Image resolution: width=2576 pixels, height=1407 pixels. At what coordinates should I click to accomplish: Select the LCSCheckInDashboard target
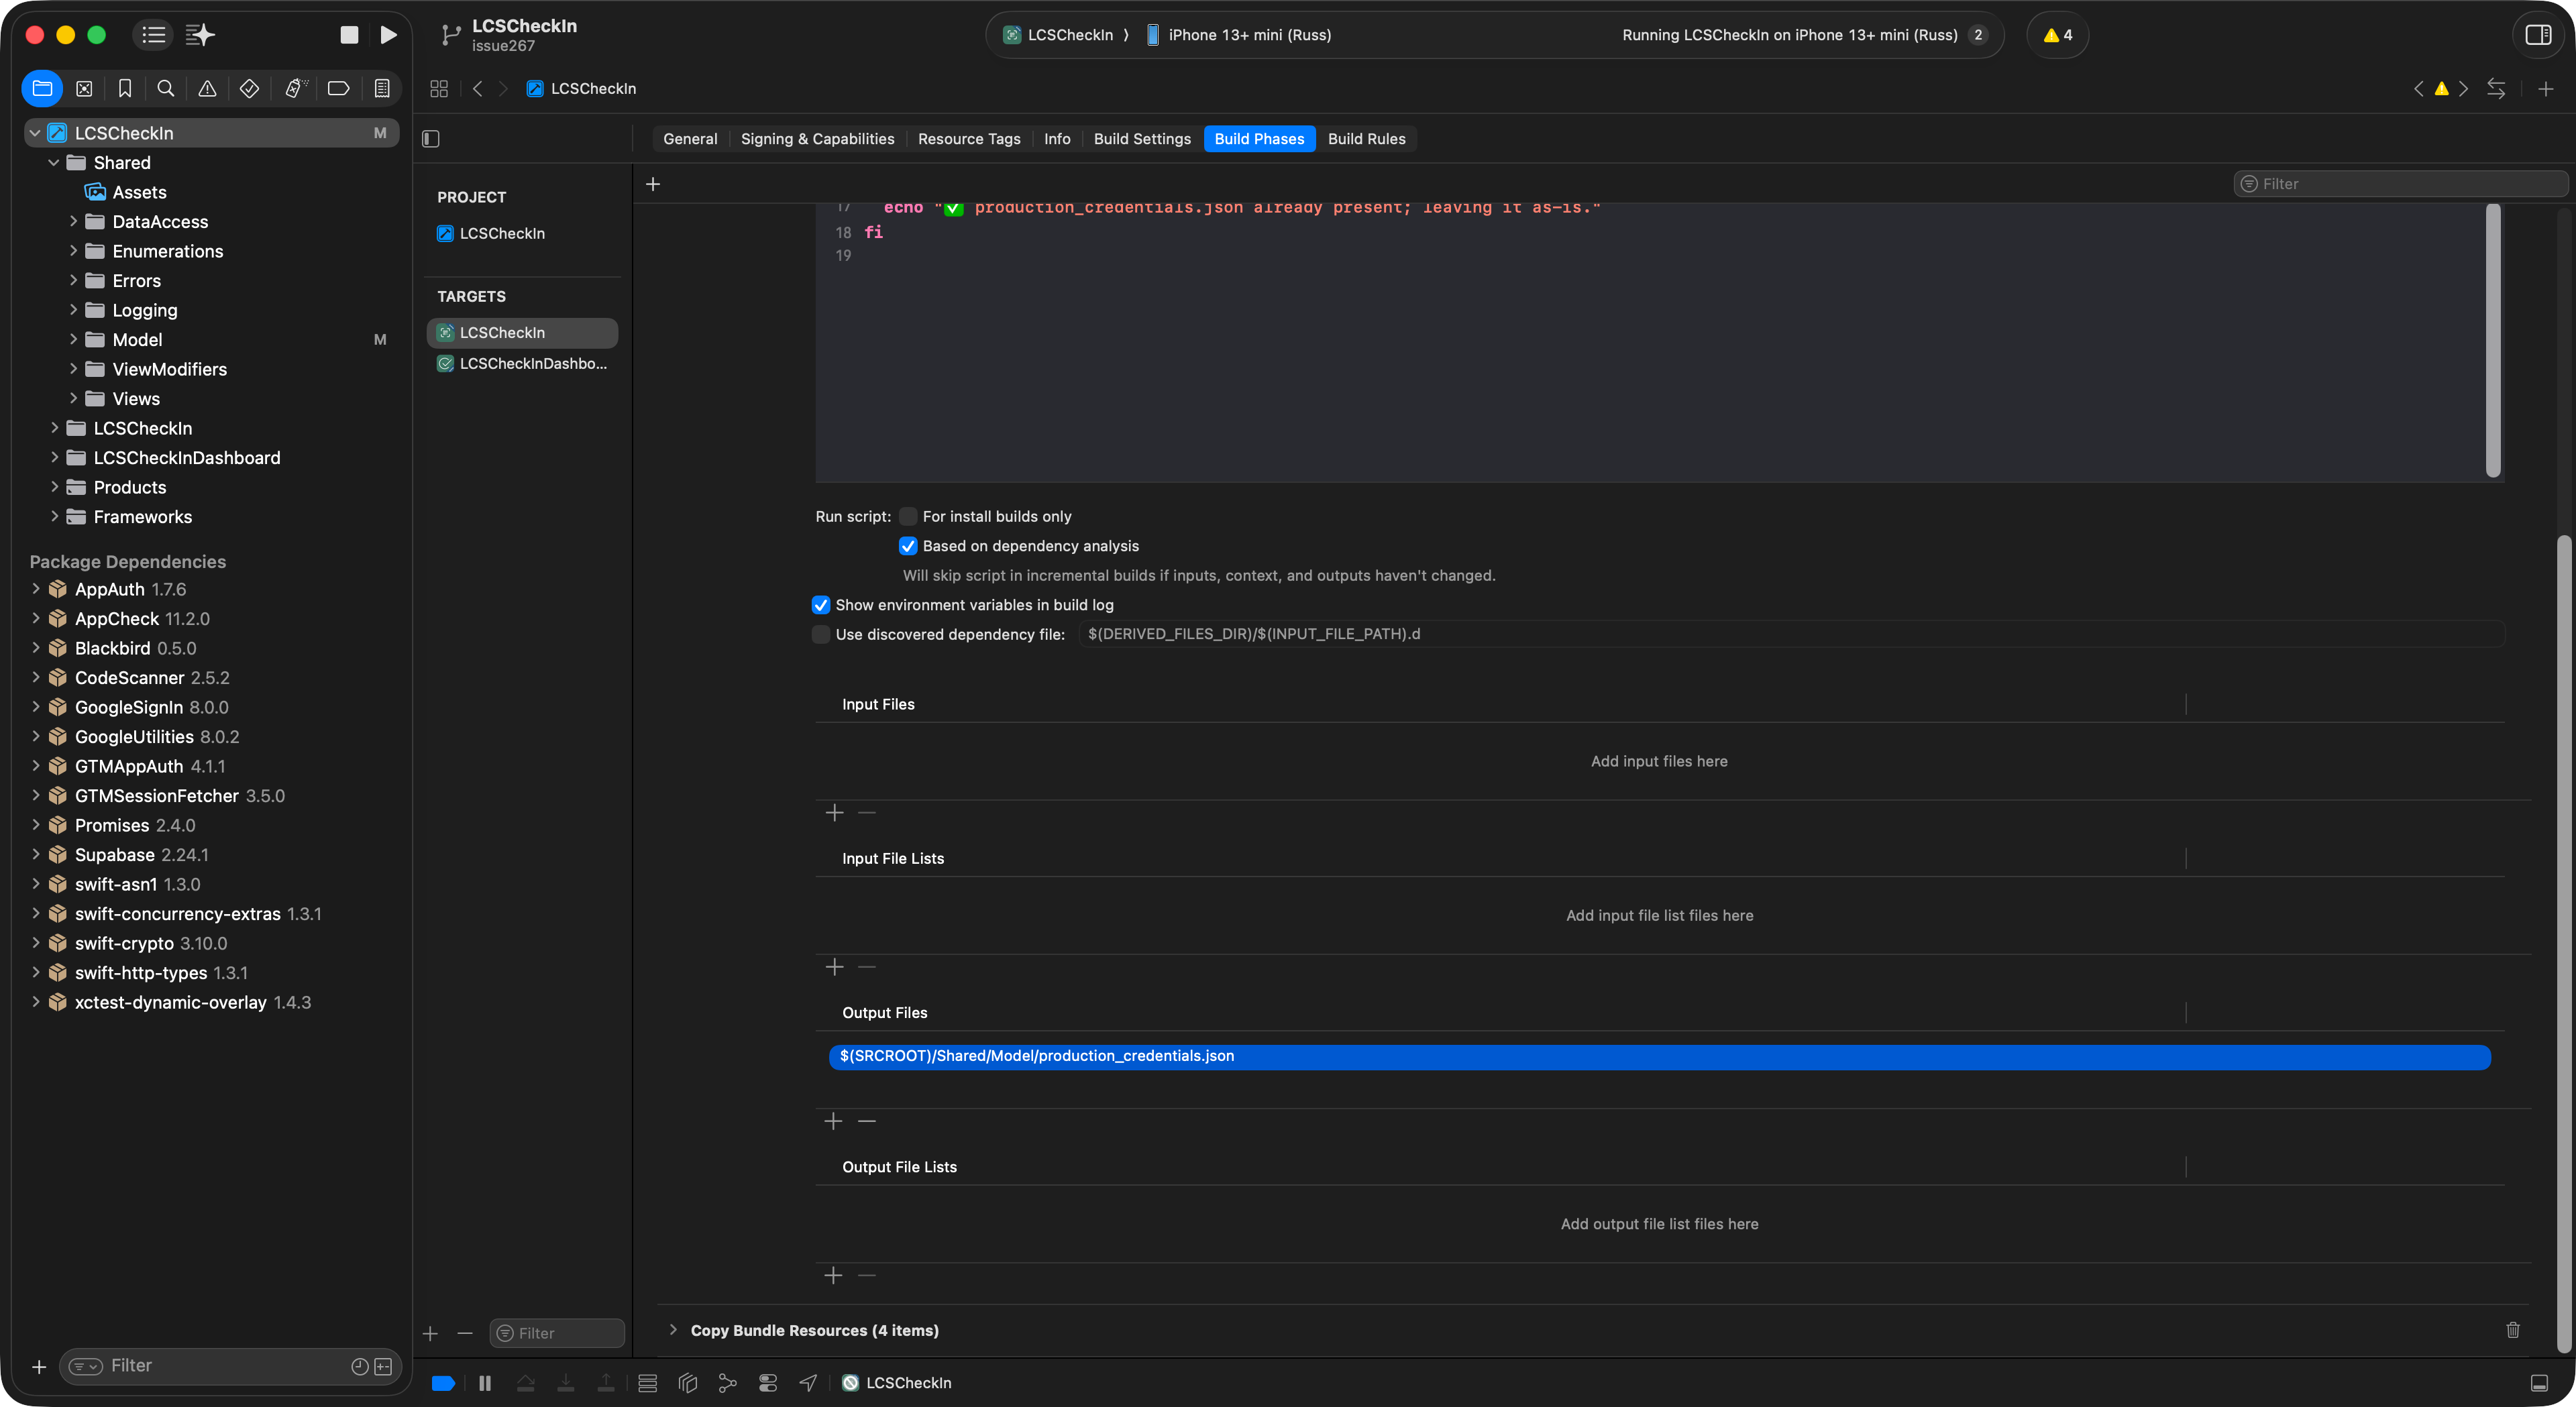pos(532,364)
